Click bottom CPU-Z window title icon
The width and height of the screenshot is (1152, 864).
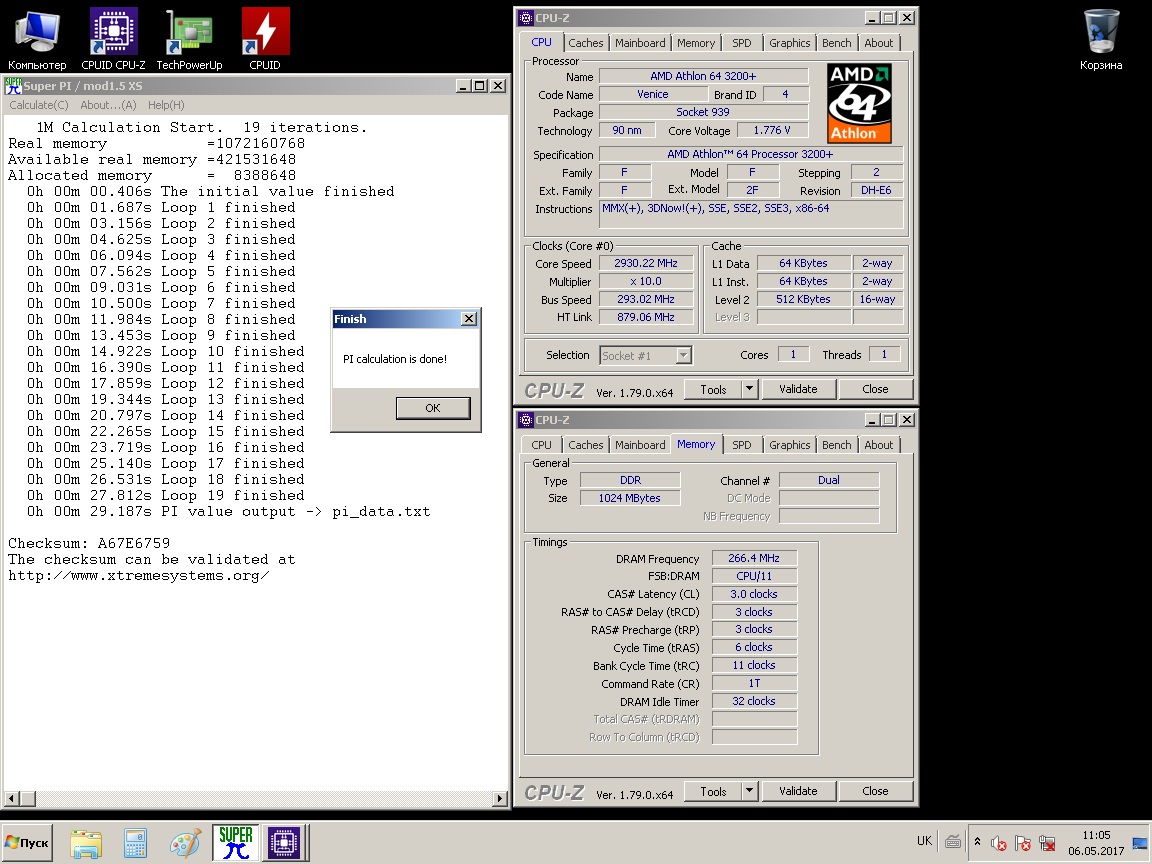tap(525, 420)
